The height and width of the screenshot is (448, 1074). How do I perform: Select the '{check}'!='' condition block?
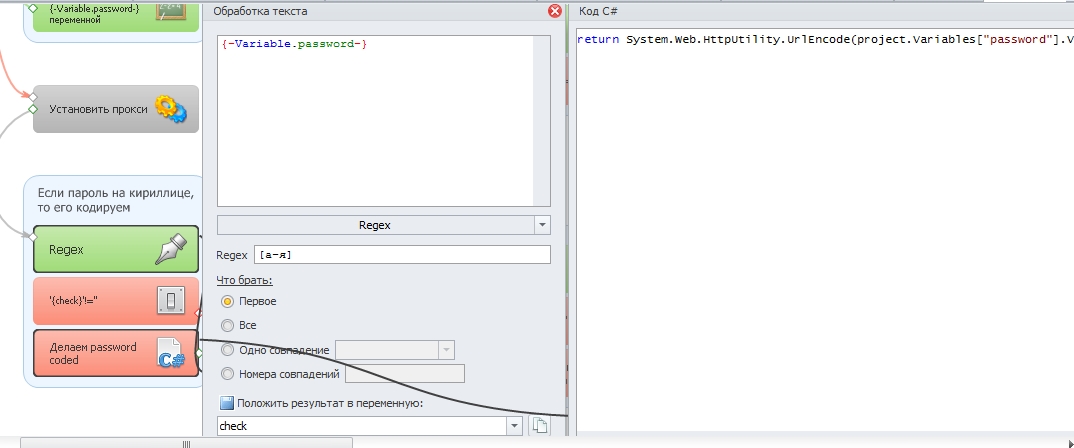pyautogui.click(x=116, y=301)
